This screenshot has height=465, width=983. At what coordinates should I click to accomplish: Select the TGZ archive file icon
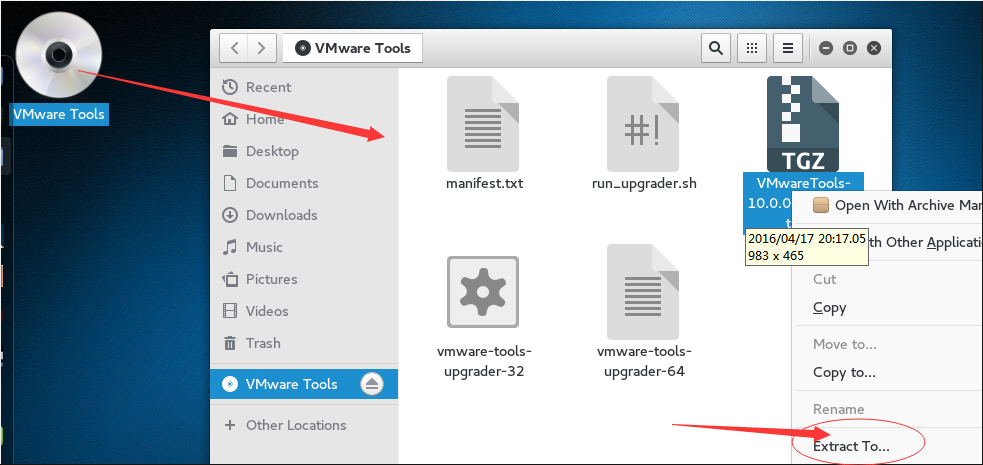[x=803, y=124]
